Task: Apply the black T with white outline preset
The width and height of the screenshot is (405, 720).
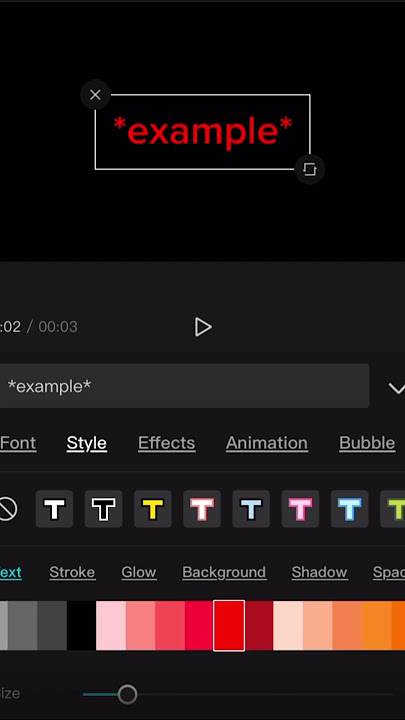Action: (x=104, y=509)
